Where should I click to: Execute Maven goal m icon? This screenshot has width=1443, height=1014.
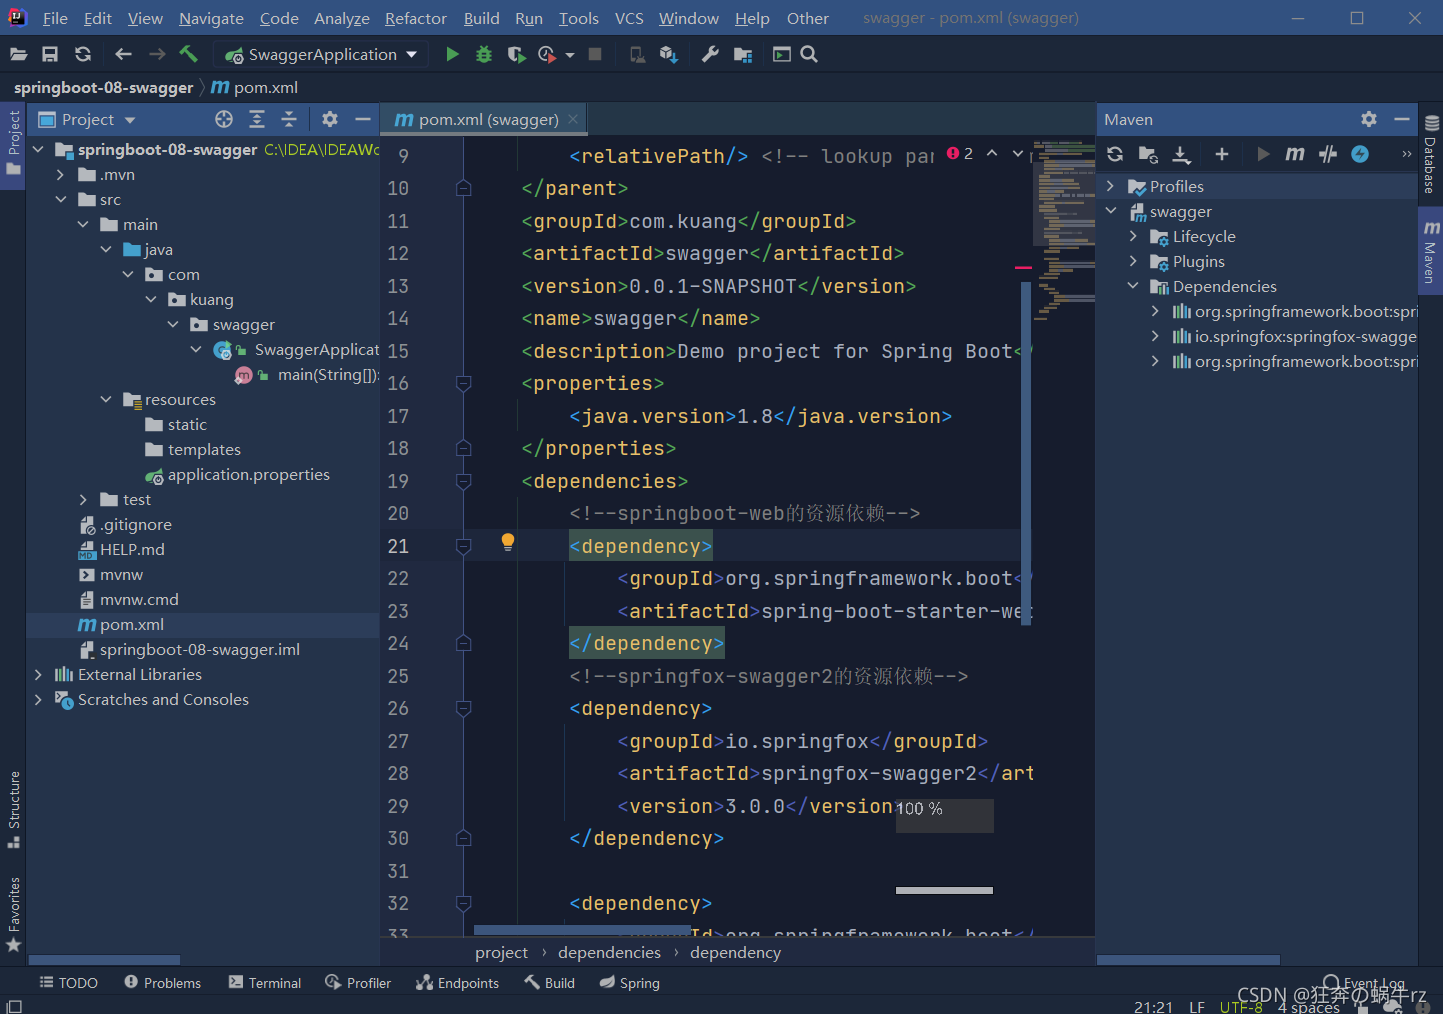point(1295,154)
